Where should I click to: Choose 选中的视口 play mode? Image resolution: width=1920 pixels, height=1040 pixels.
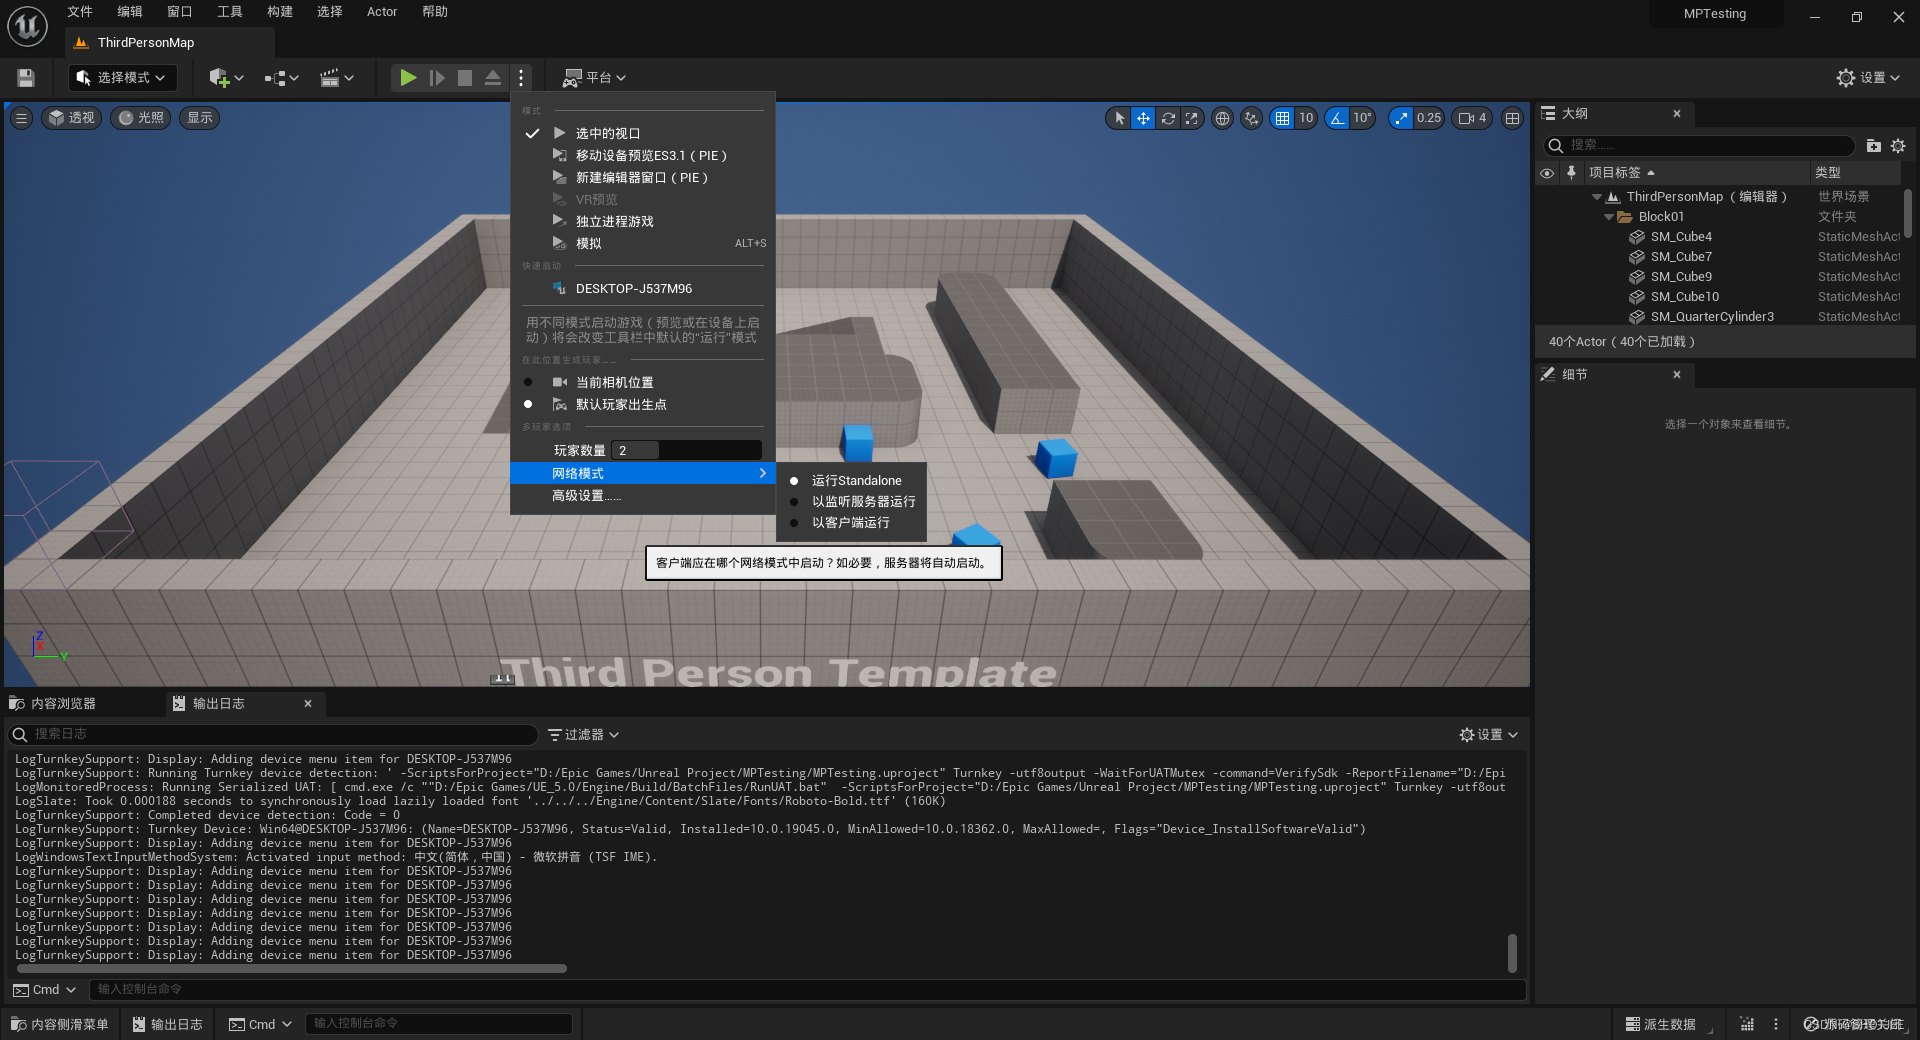pyautogui.click(x=643, y=133)
